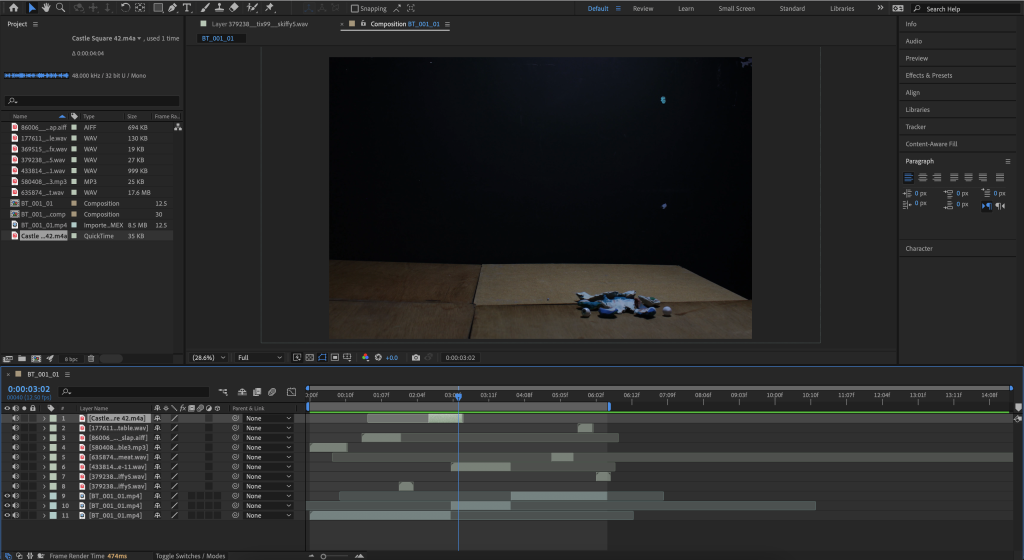Select the Pen tool
The width and height of the screenshot is (1024, 560).
tap(173, 8)
